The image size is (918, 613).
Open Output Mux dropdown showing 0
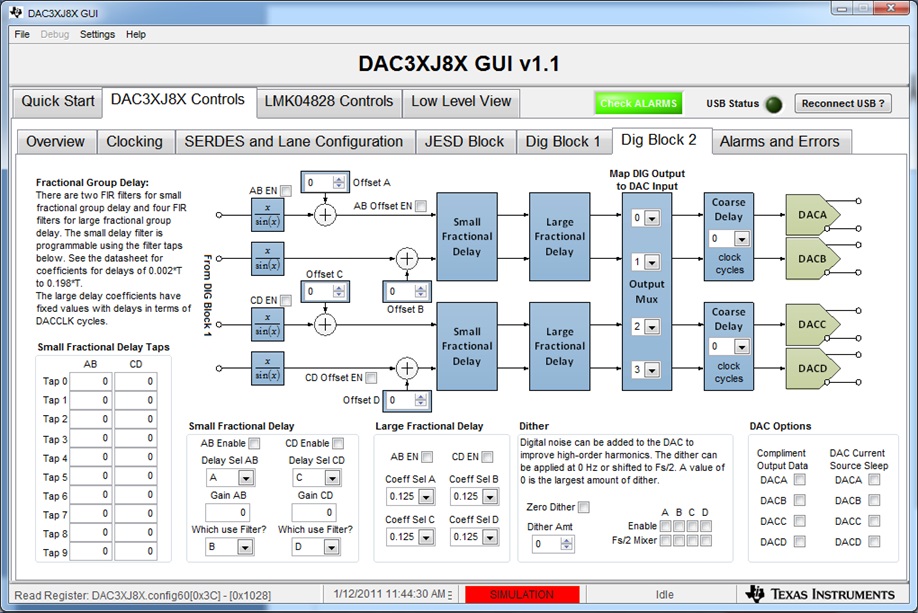point(652,218)
